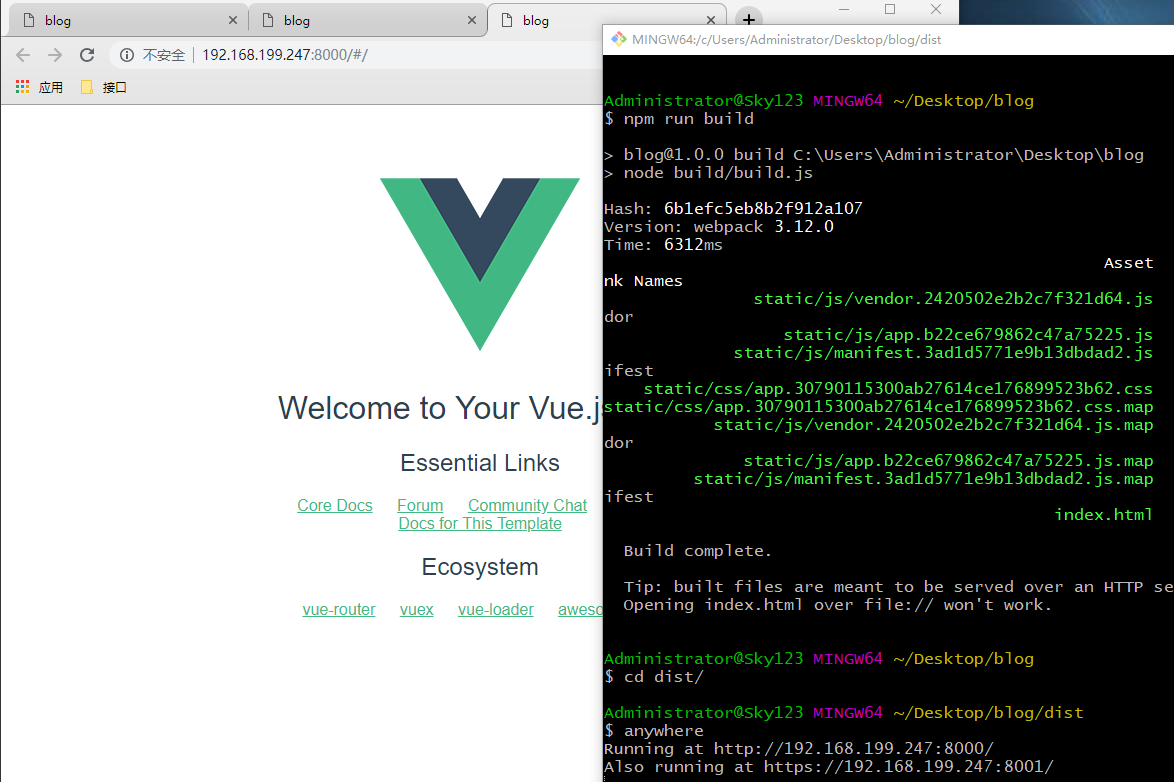
Task: Click 'Time: 6312ms' terminal line
Action: [663, 244]
